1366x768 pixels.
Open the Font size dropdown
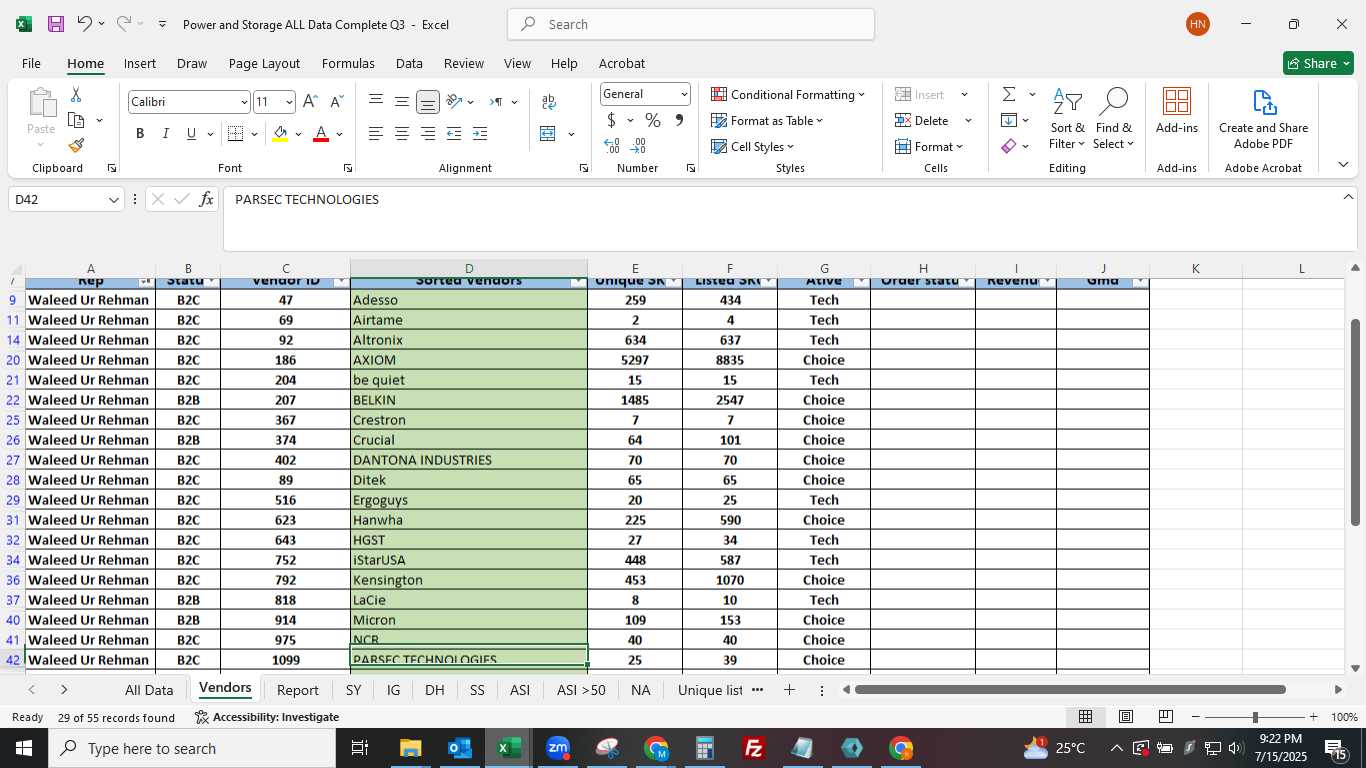coord(289,102)
